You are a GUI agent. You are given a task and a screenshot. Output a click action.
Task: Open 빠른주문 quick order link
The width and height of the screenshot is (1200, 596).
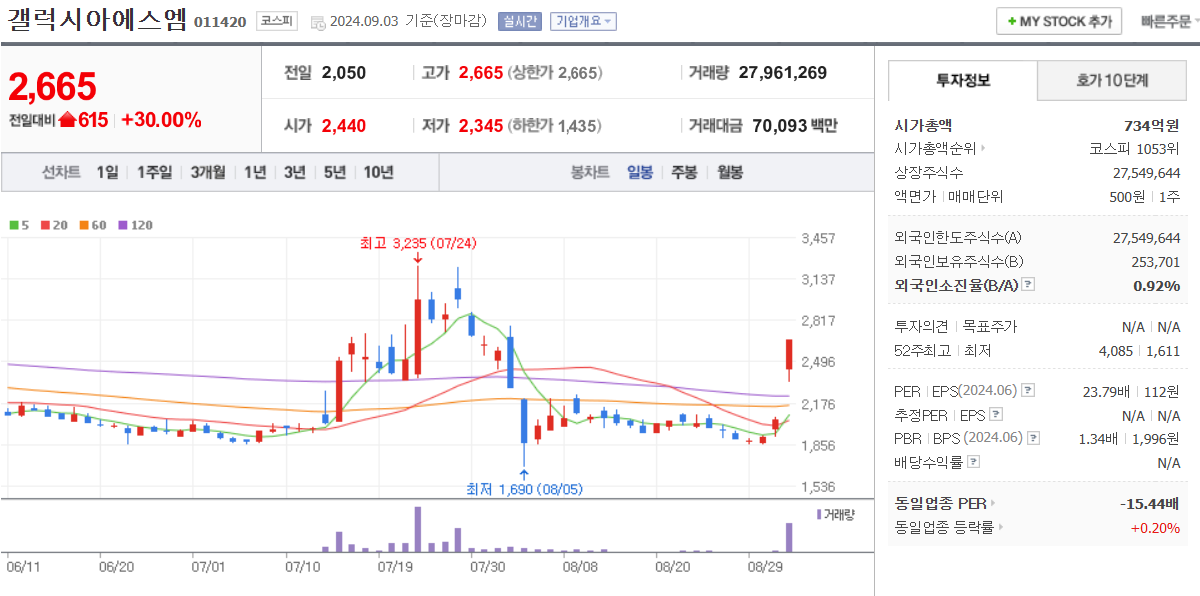click(x=1166, y=22)
